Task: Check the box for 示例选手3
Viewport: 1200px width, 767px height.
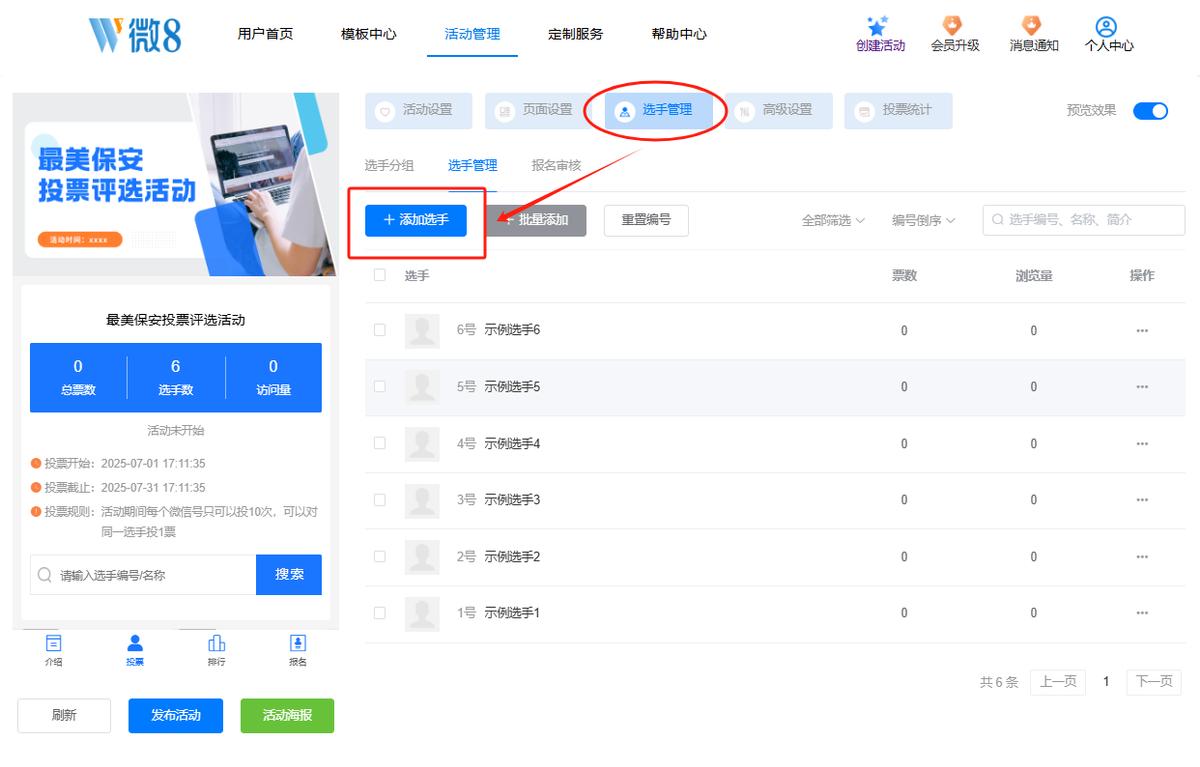Action: pyautogui.click(x=380, y=499)
